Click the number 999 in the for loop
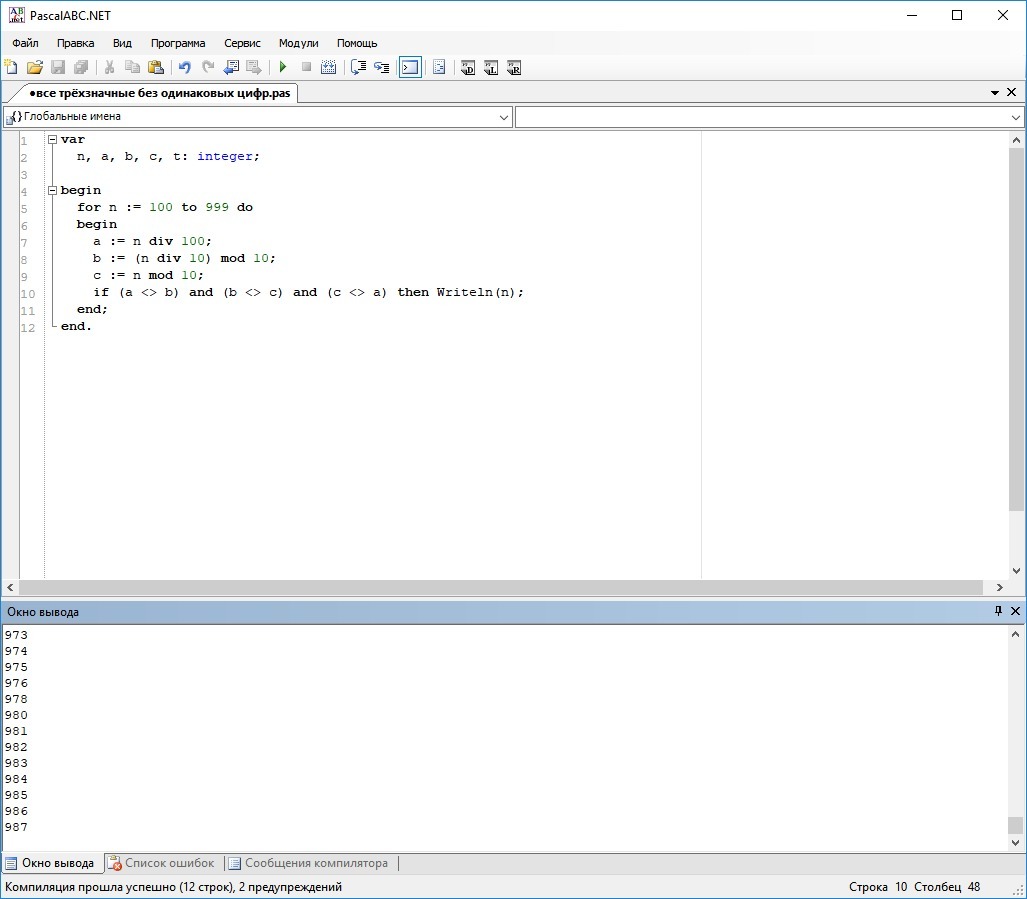This screenshot has width=1027, height=899. tap(217, 207)
